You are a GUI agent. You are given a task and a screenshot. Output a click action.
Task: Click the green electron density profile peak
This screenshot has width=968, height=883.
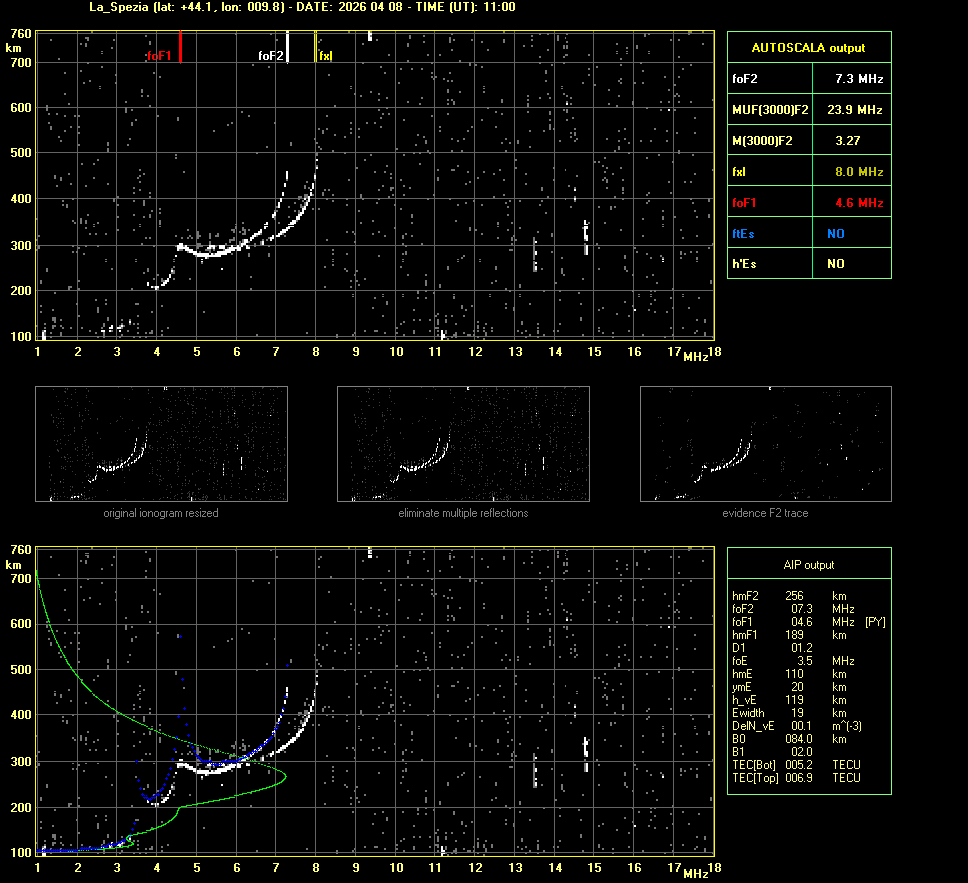click(285, 776)
